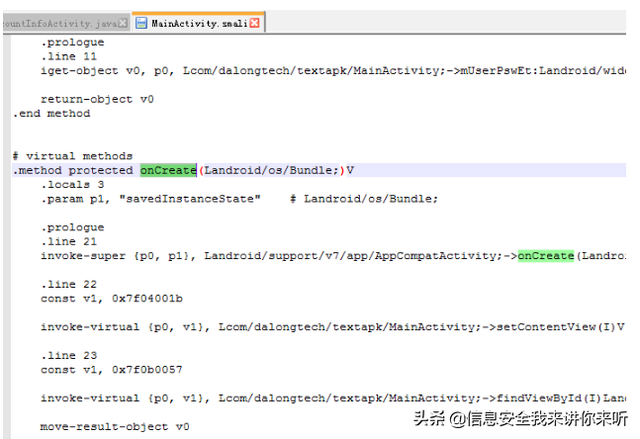Click the highlighted onCreate in method declaration
This screenshot has width=640, height=439.
(168, 170)
